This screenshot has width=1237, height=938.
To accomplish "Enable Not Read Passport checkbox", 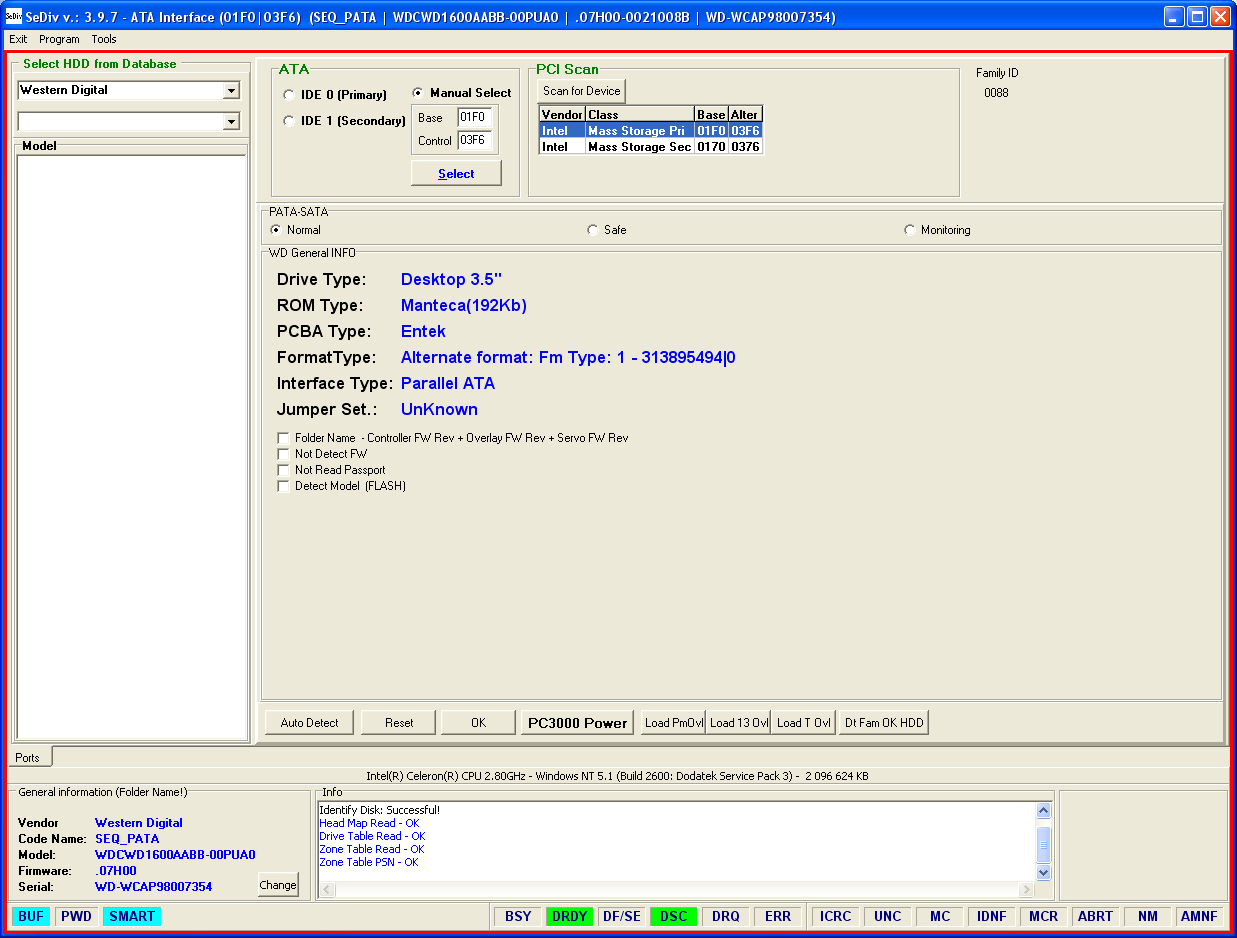I will click(x=284, y=470).
